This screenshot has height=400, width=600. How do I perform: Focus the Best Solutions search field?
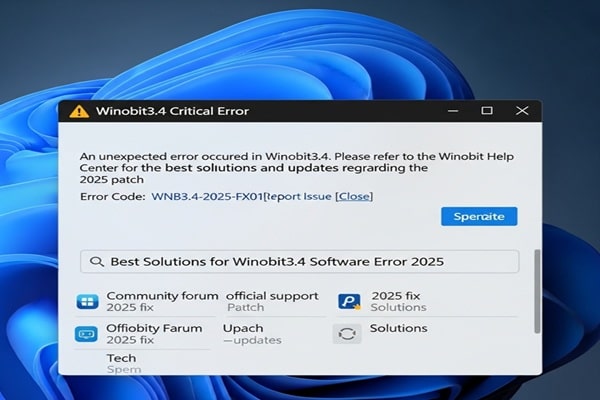300,262
